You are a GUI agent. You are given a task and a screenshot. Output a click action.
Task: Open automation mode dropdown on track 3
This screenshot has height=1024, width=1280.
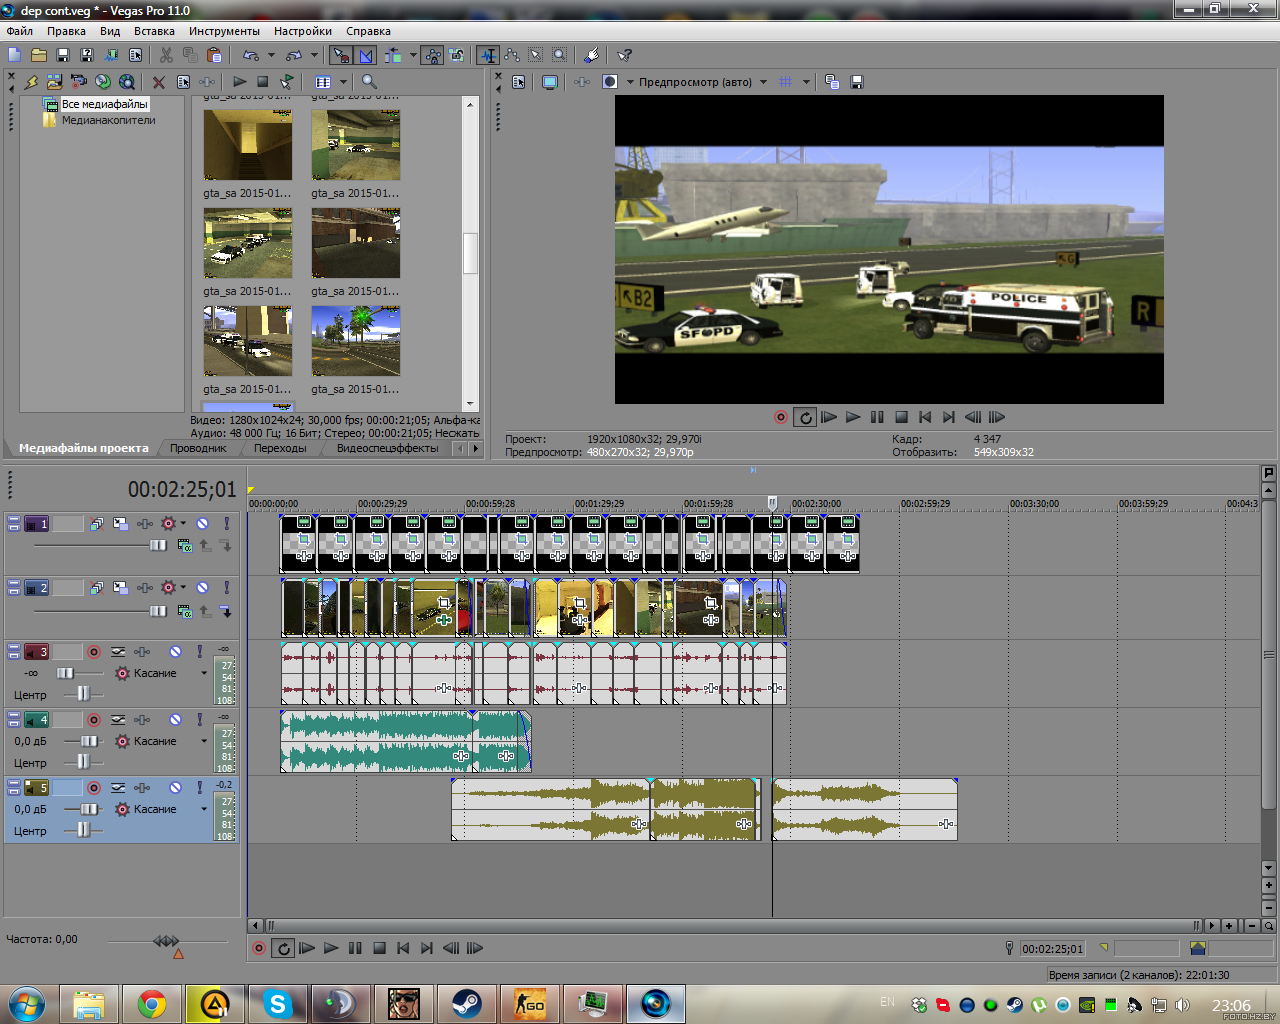click(x=204, y=673)
